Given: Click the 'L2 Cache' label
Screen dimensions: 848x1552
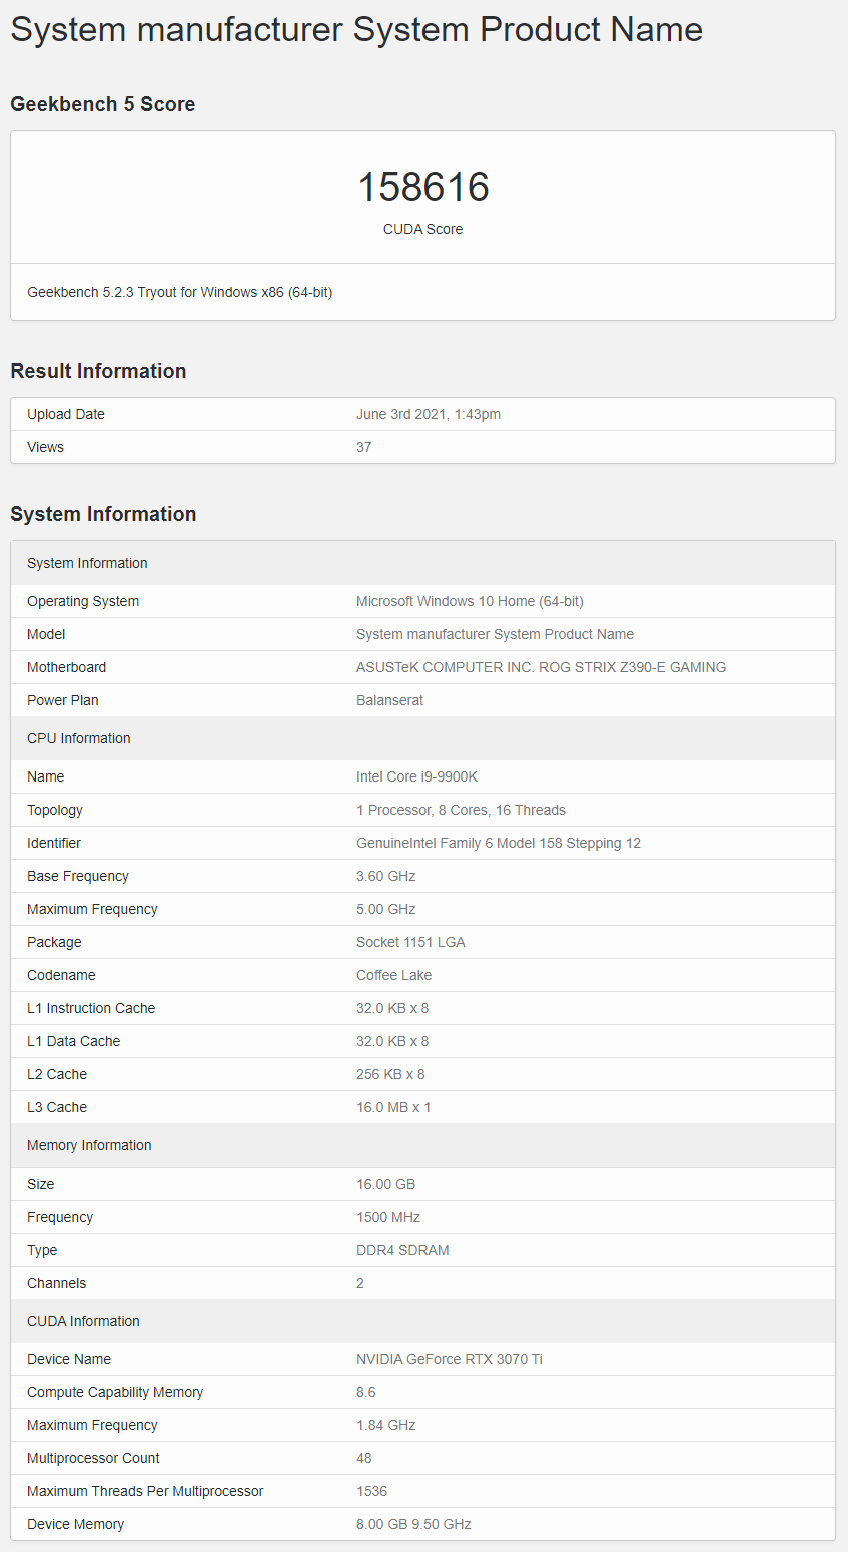Looking at the screenshot, I should click(x=57, y=1074).
